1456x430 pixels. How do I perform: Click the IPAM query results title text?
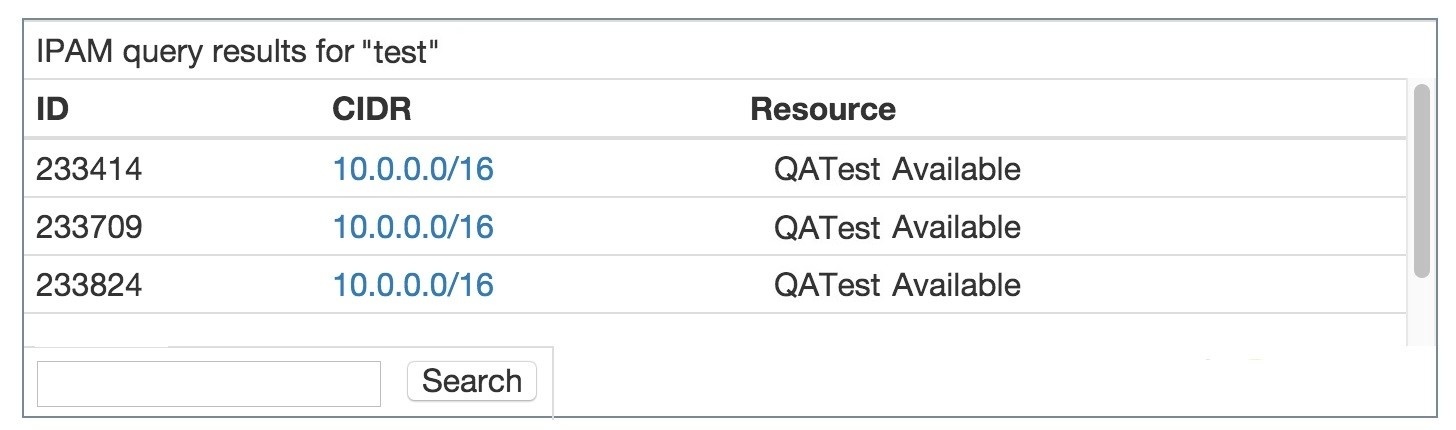pos(238,52)
